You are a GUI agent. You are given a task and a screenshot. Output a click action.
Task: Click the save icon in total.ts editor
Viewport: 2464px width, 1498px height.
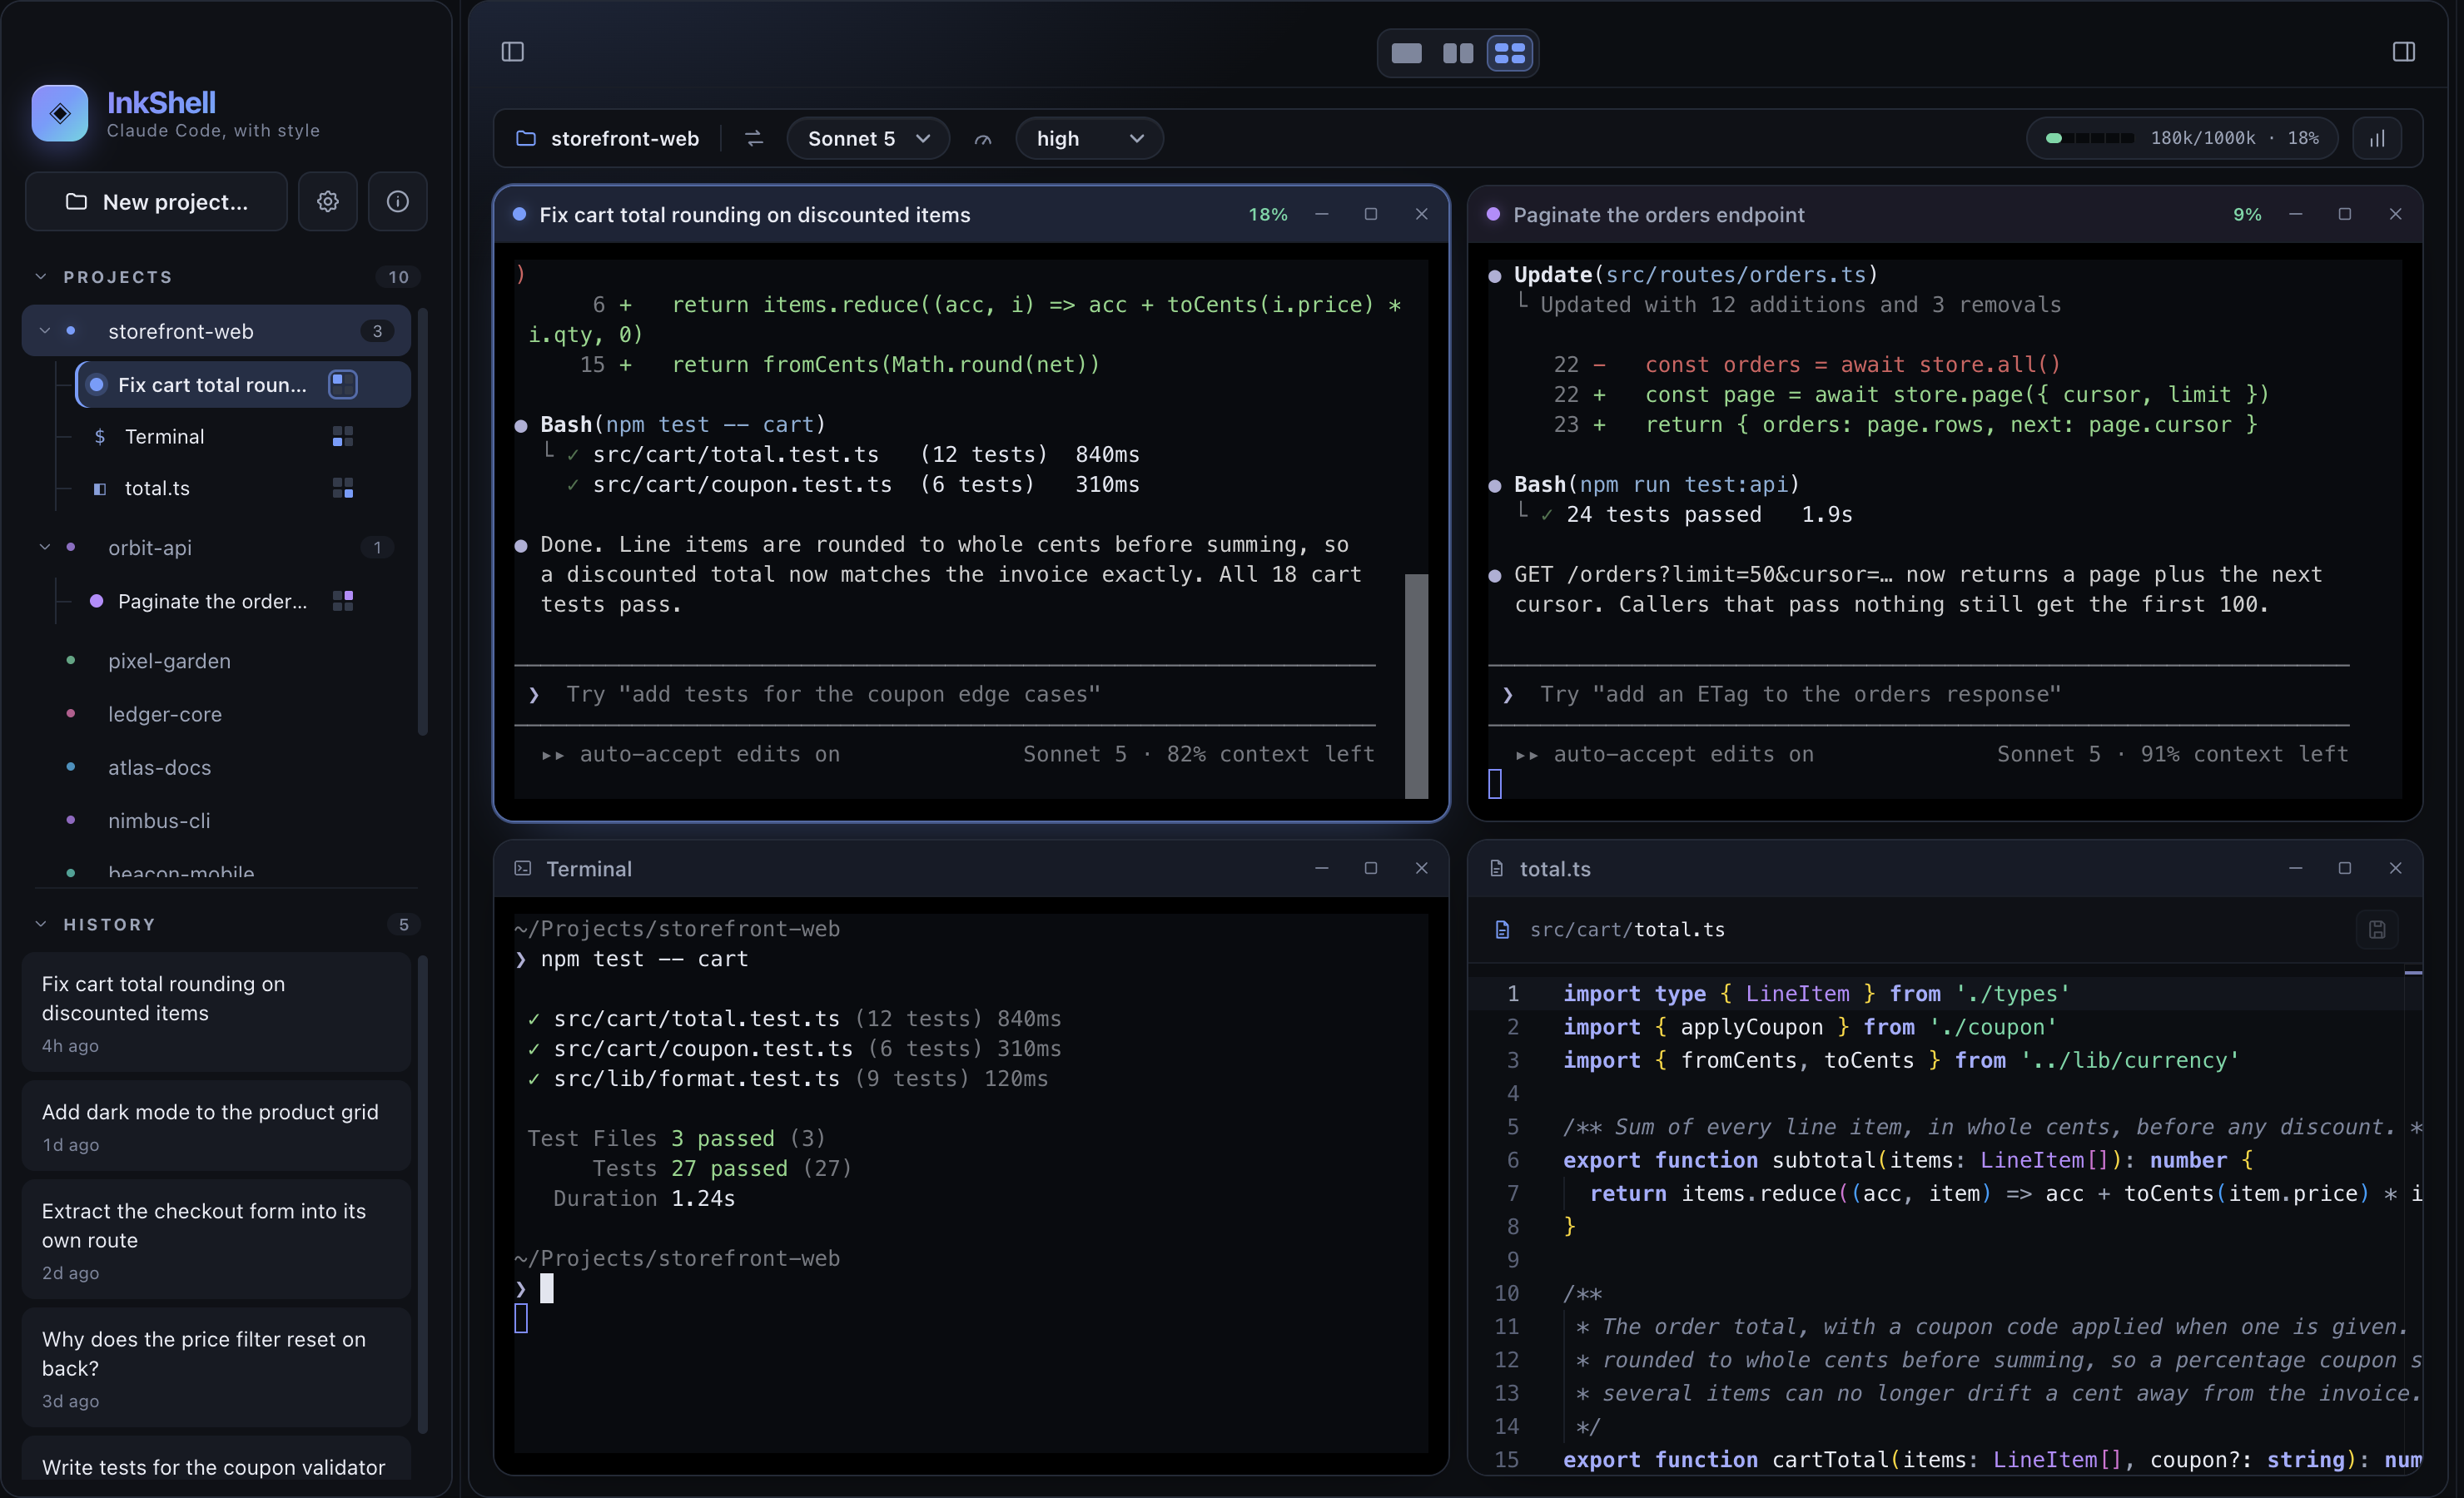click(2377, 930)
